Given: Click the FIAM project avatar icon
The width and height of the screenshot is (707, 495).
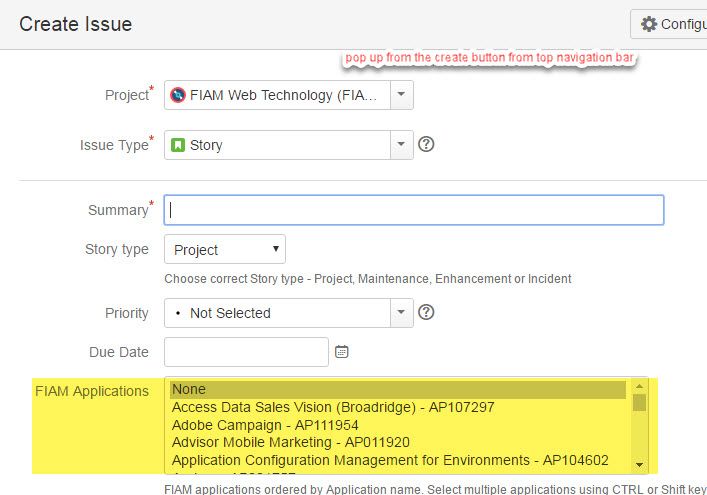Looking at the screenshot, I should [x=178, y=95].
